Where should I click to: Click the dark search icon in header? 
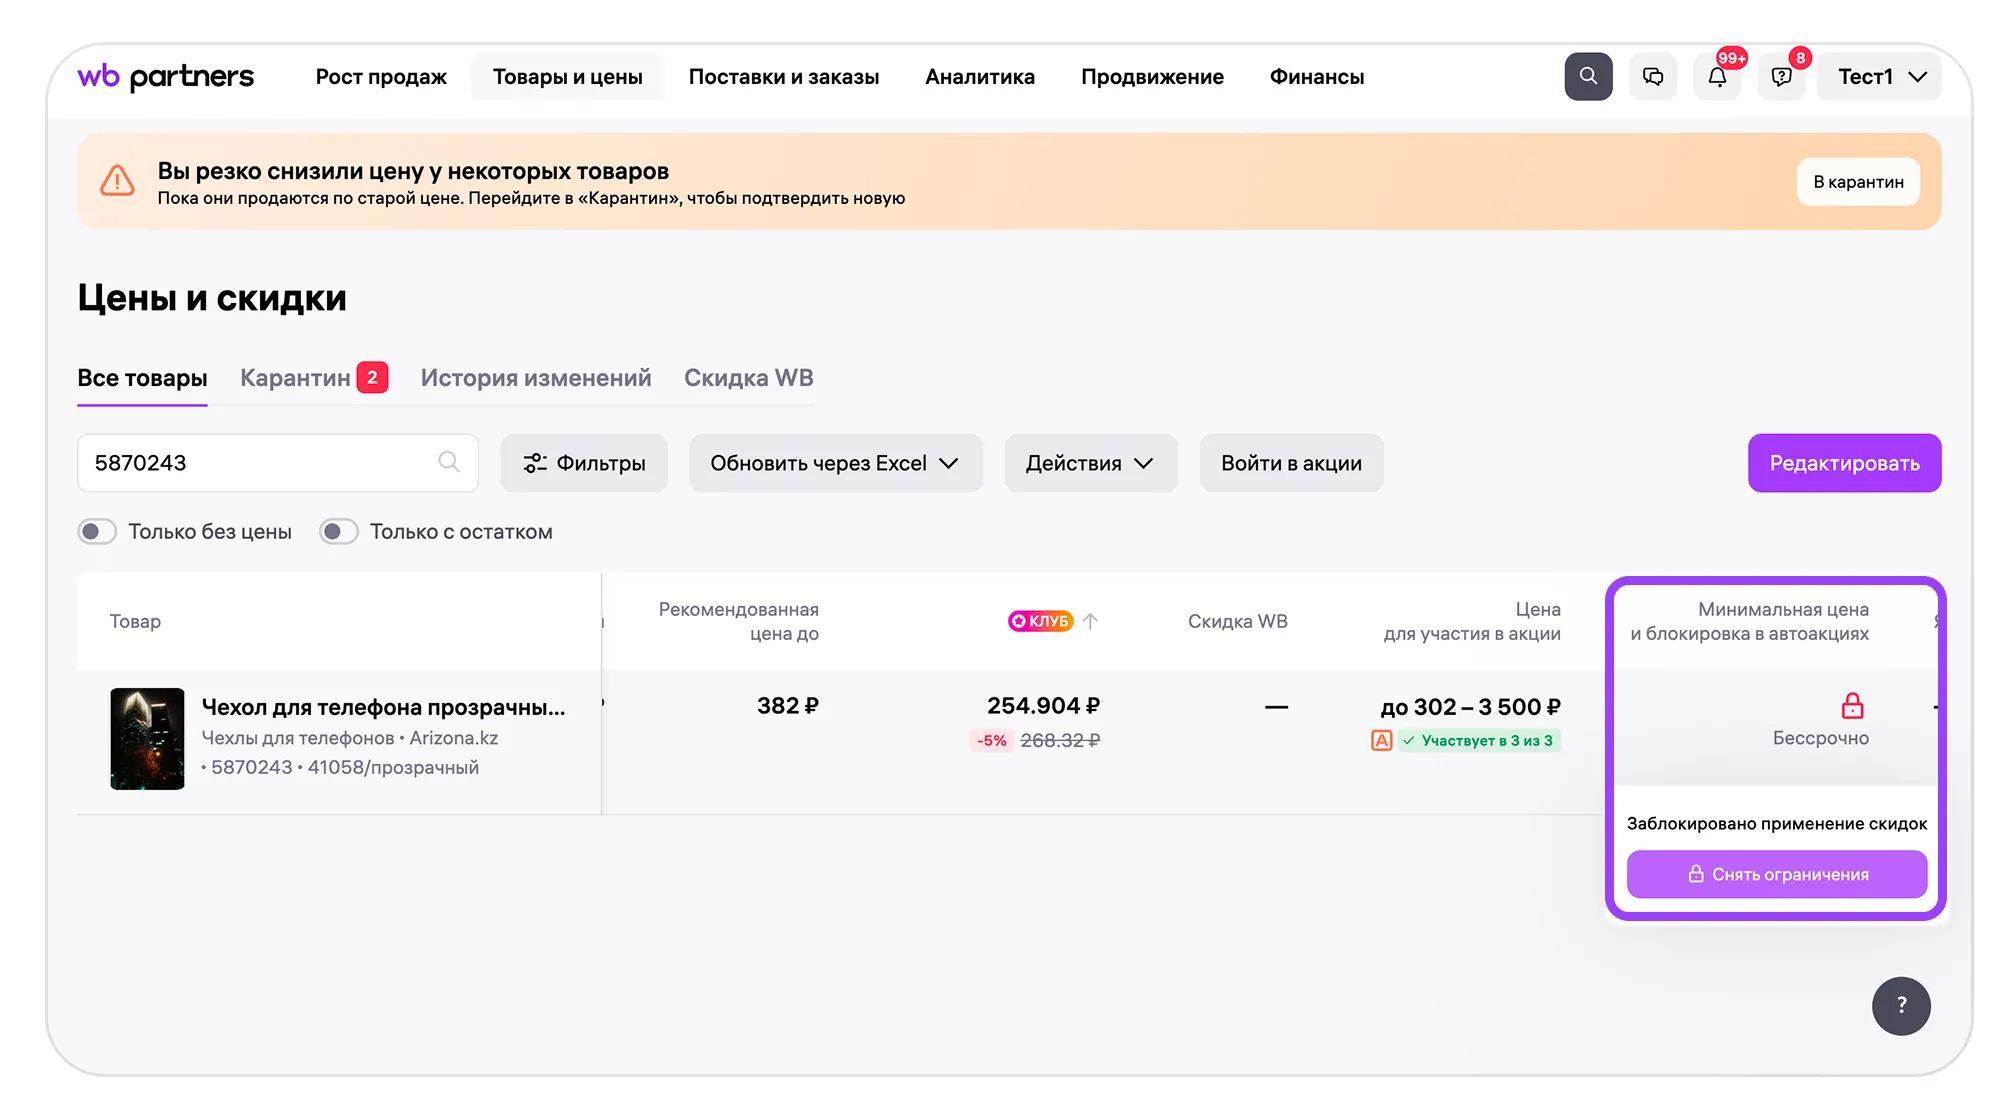(1588, 77)
